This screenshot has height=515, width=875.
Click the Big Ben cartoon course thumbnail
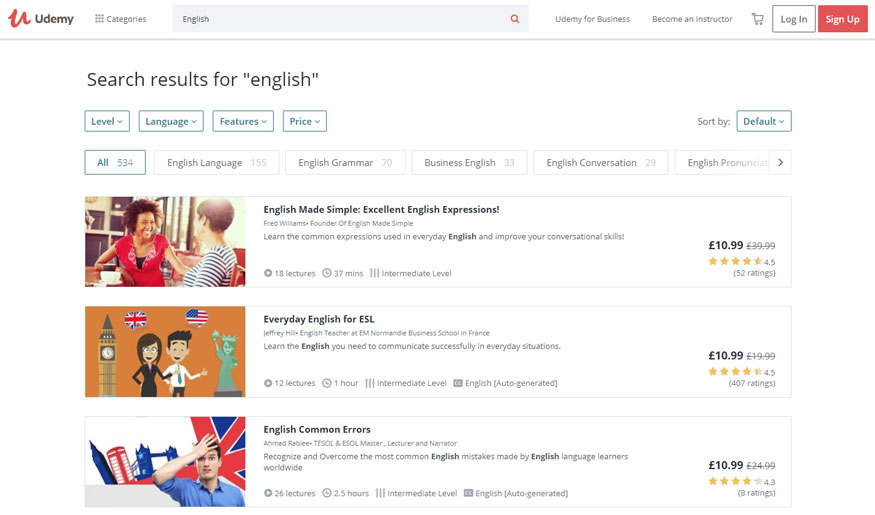coord(165,352)
